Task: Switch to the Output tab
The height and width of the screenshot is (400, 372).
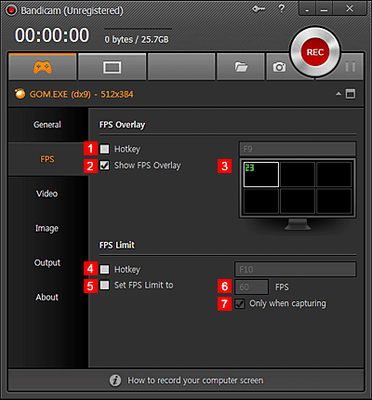Action: click(x=47, y=263)
